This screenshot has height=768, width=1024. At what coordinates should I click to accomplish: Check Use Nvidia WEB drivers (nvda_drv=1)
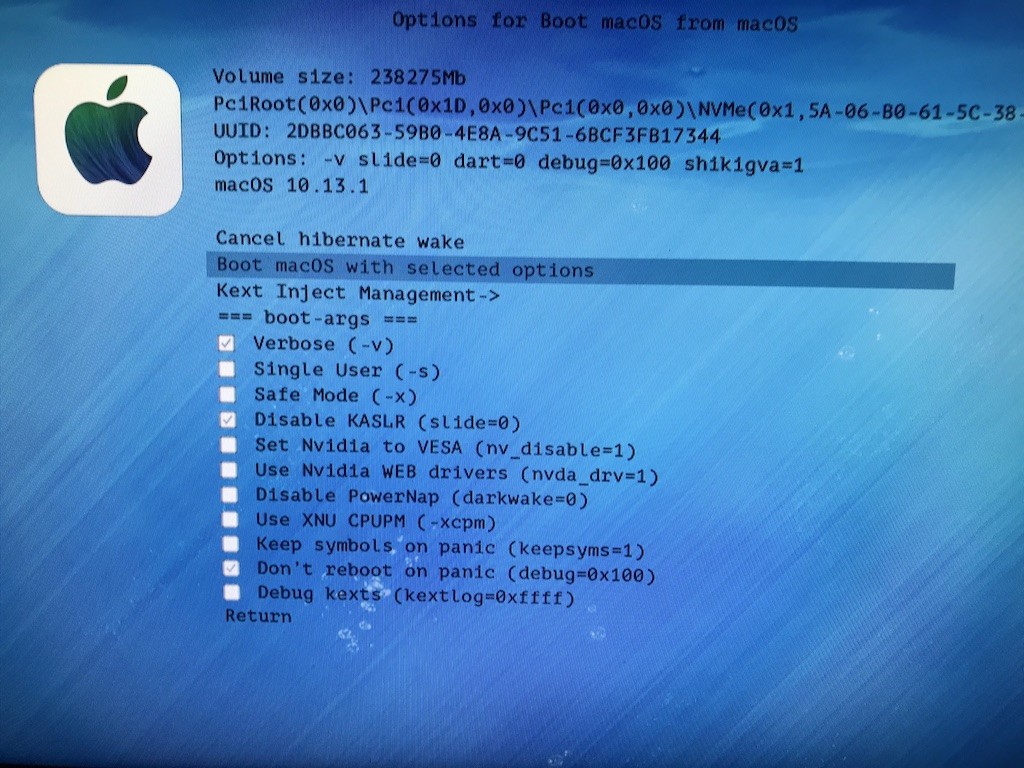[229, 470]
